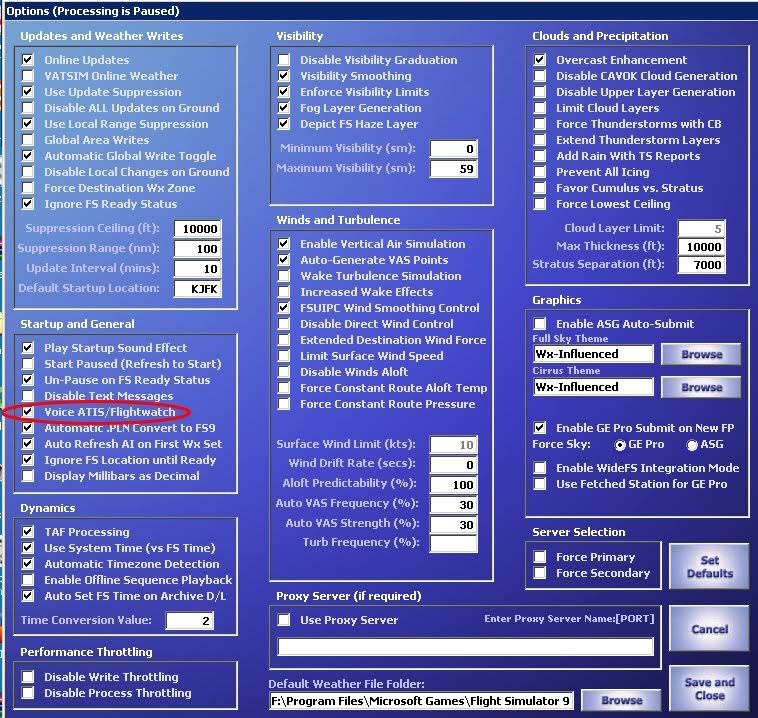Edit Stratus Separation field
This screenshot has height=718, width=758.
(701, 264)
